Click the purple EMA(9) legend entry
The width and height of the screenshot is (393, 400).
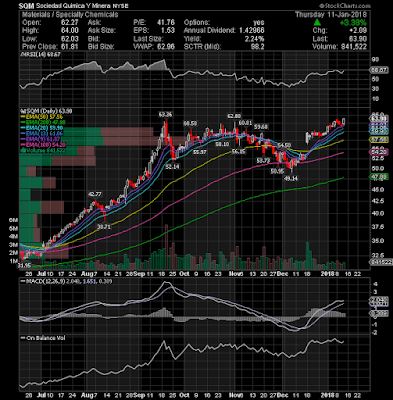[40, 139]
